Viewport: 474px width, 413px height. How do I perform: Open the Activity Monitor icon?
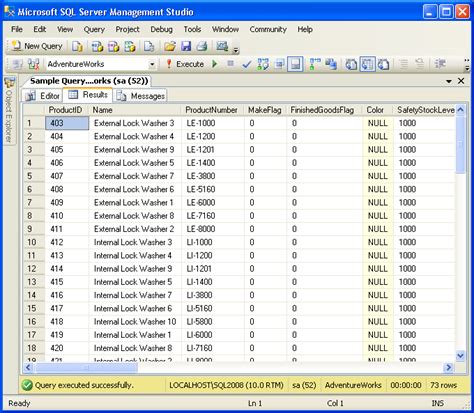222,46
